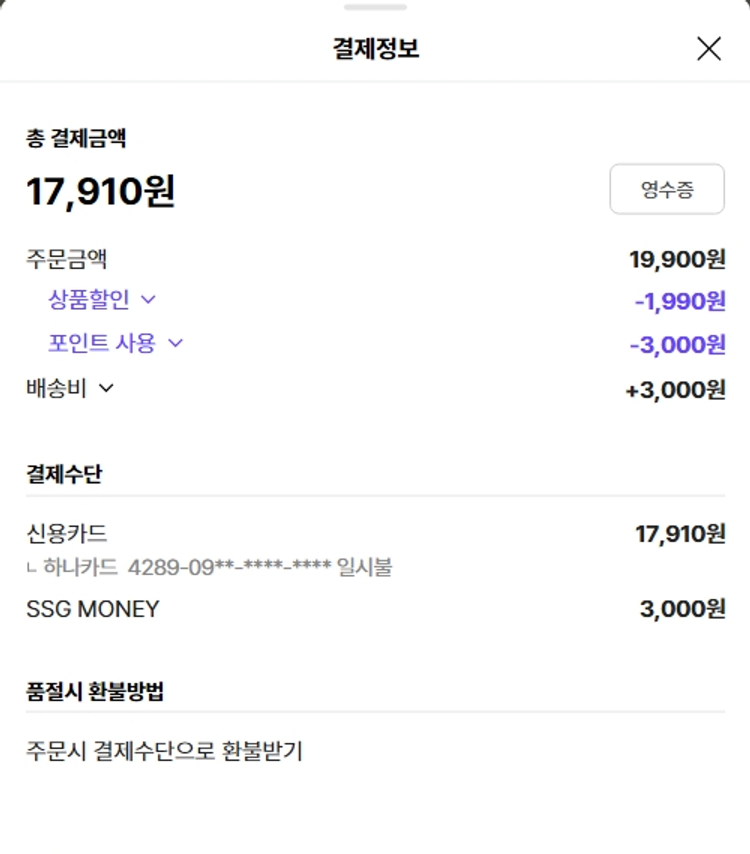Click the 주문금액 19,900원 value
The height and width of the screenshot is (854, 750).
(x=677, y=260)
